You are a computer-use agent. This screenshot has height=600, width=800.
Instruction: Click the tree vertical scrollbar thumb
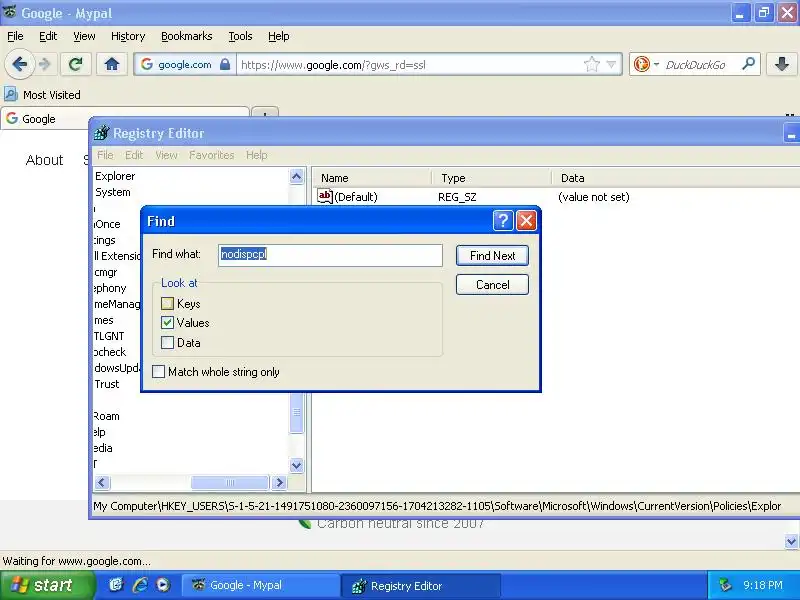pyautogui.click(x=296, y=413)
